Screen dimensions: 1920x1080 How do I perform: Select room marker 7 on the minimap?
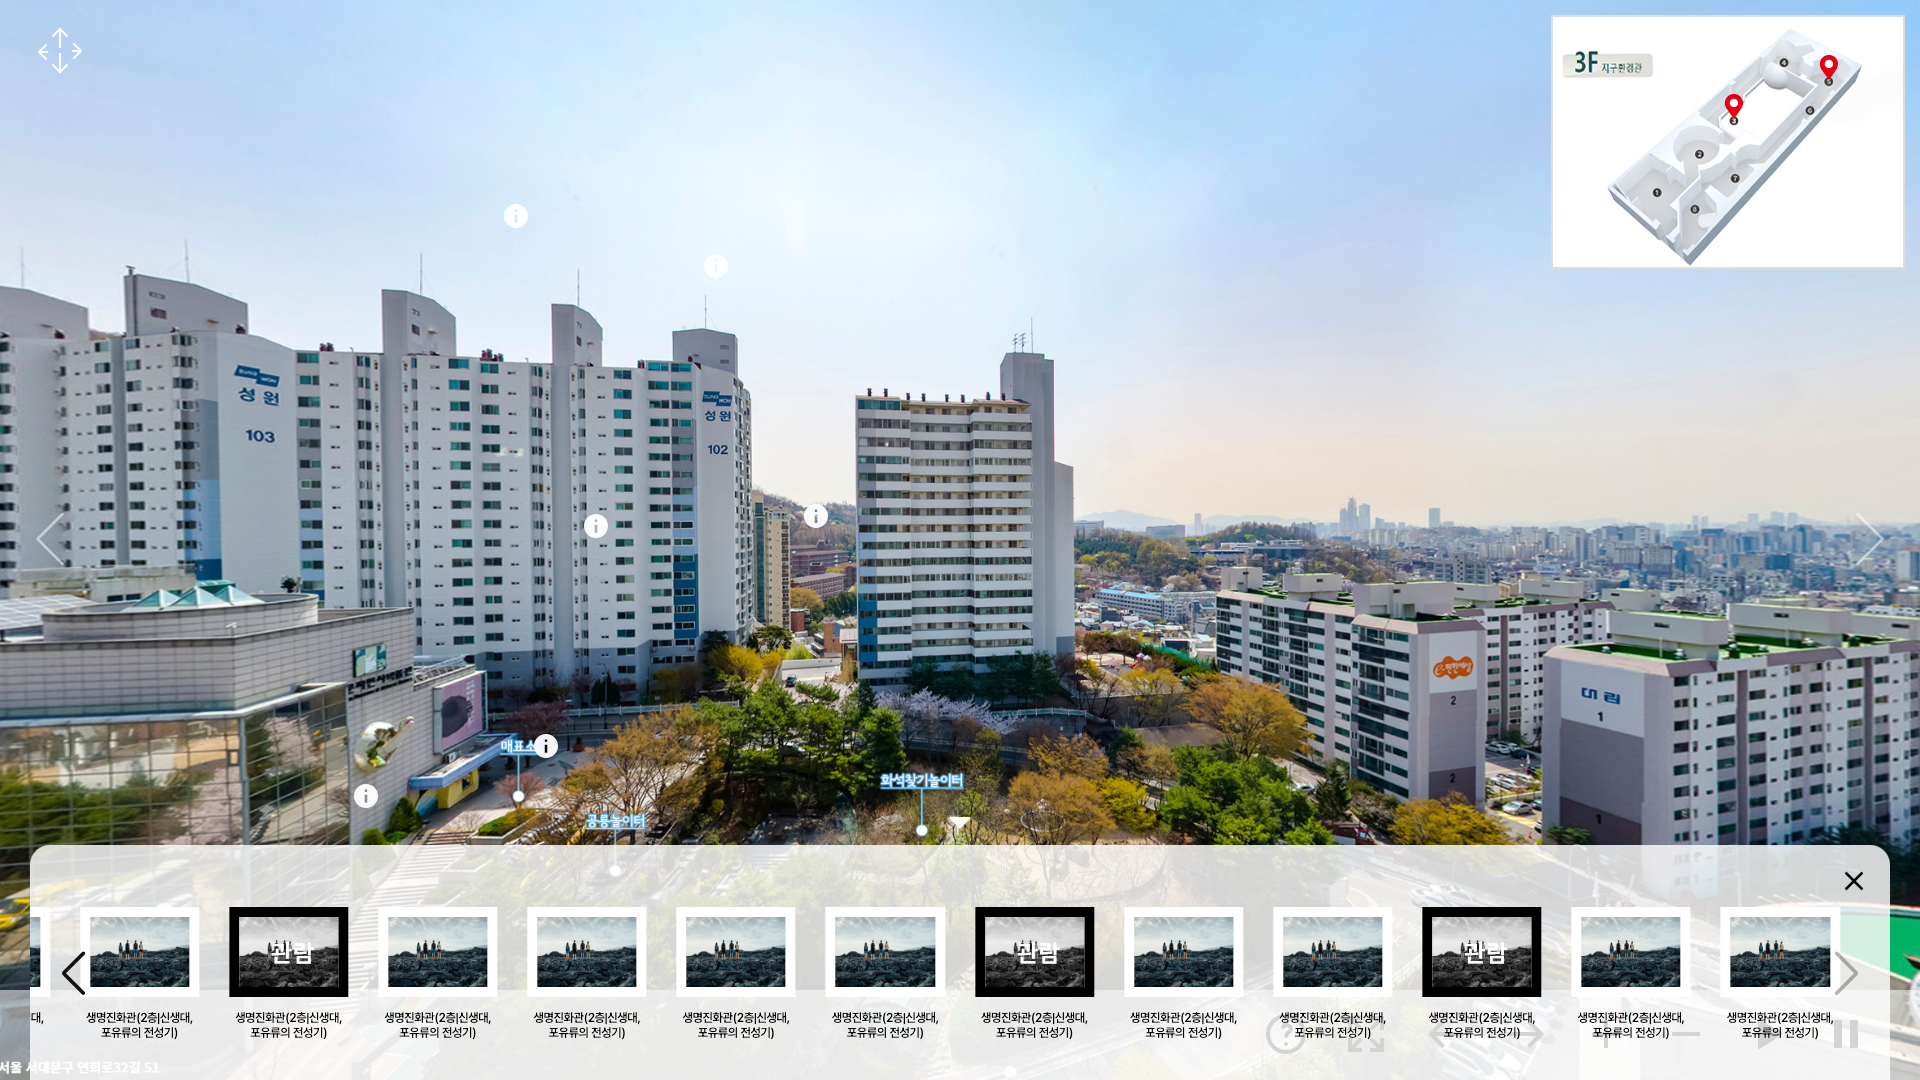point(1735,179)
